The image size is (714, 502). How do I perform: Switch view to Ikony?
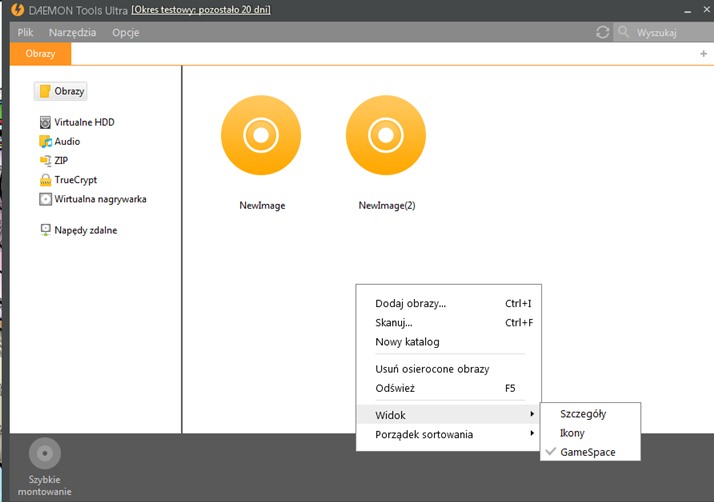click(590, 433)
